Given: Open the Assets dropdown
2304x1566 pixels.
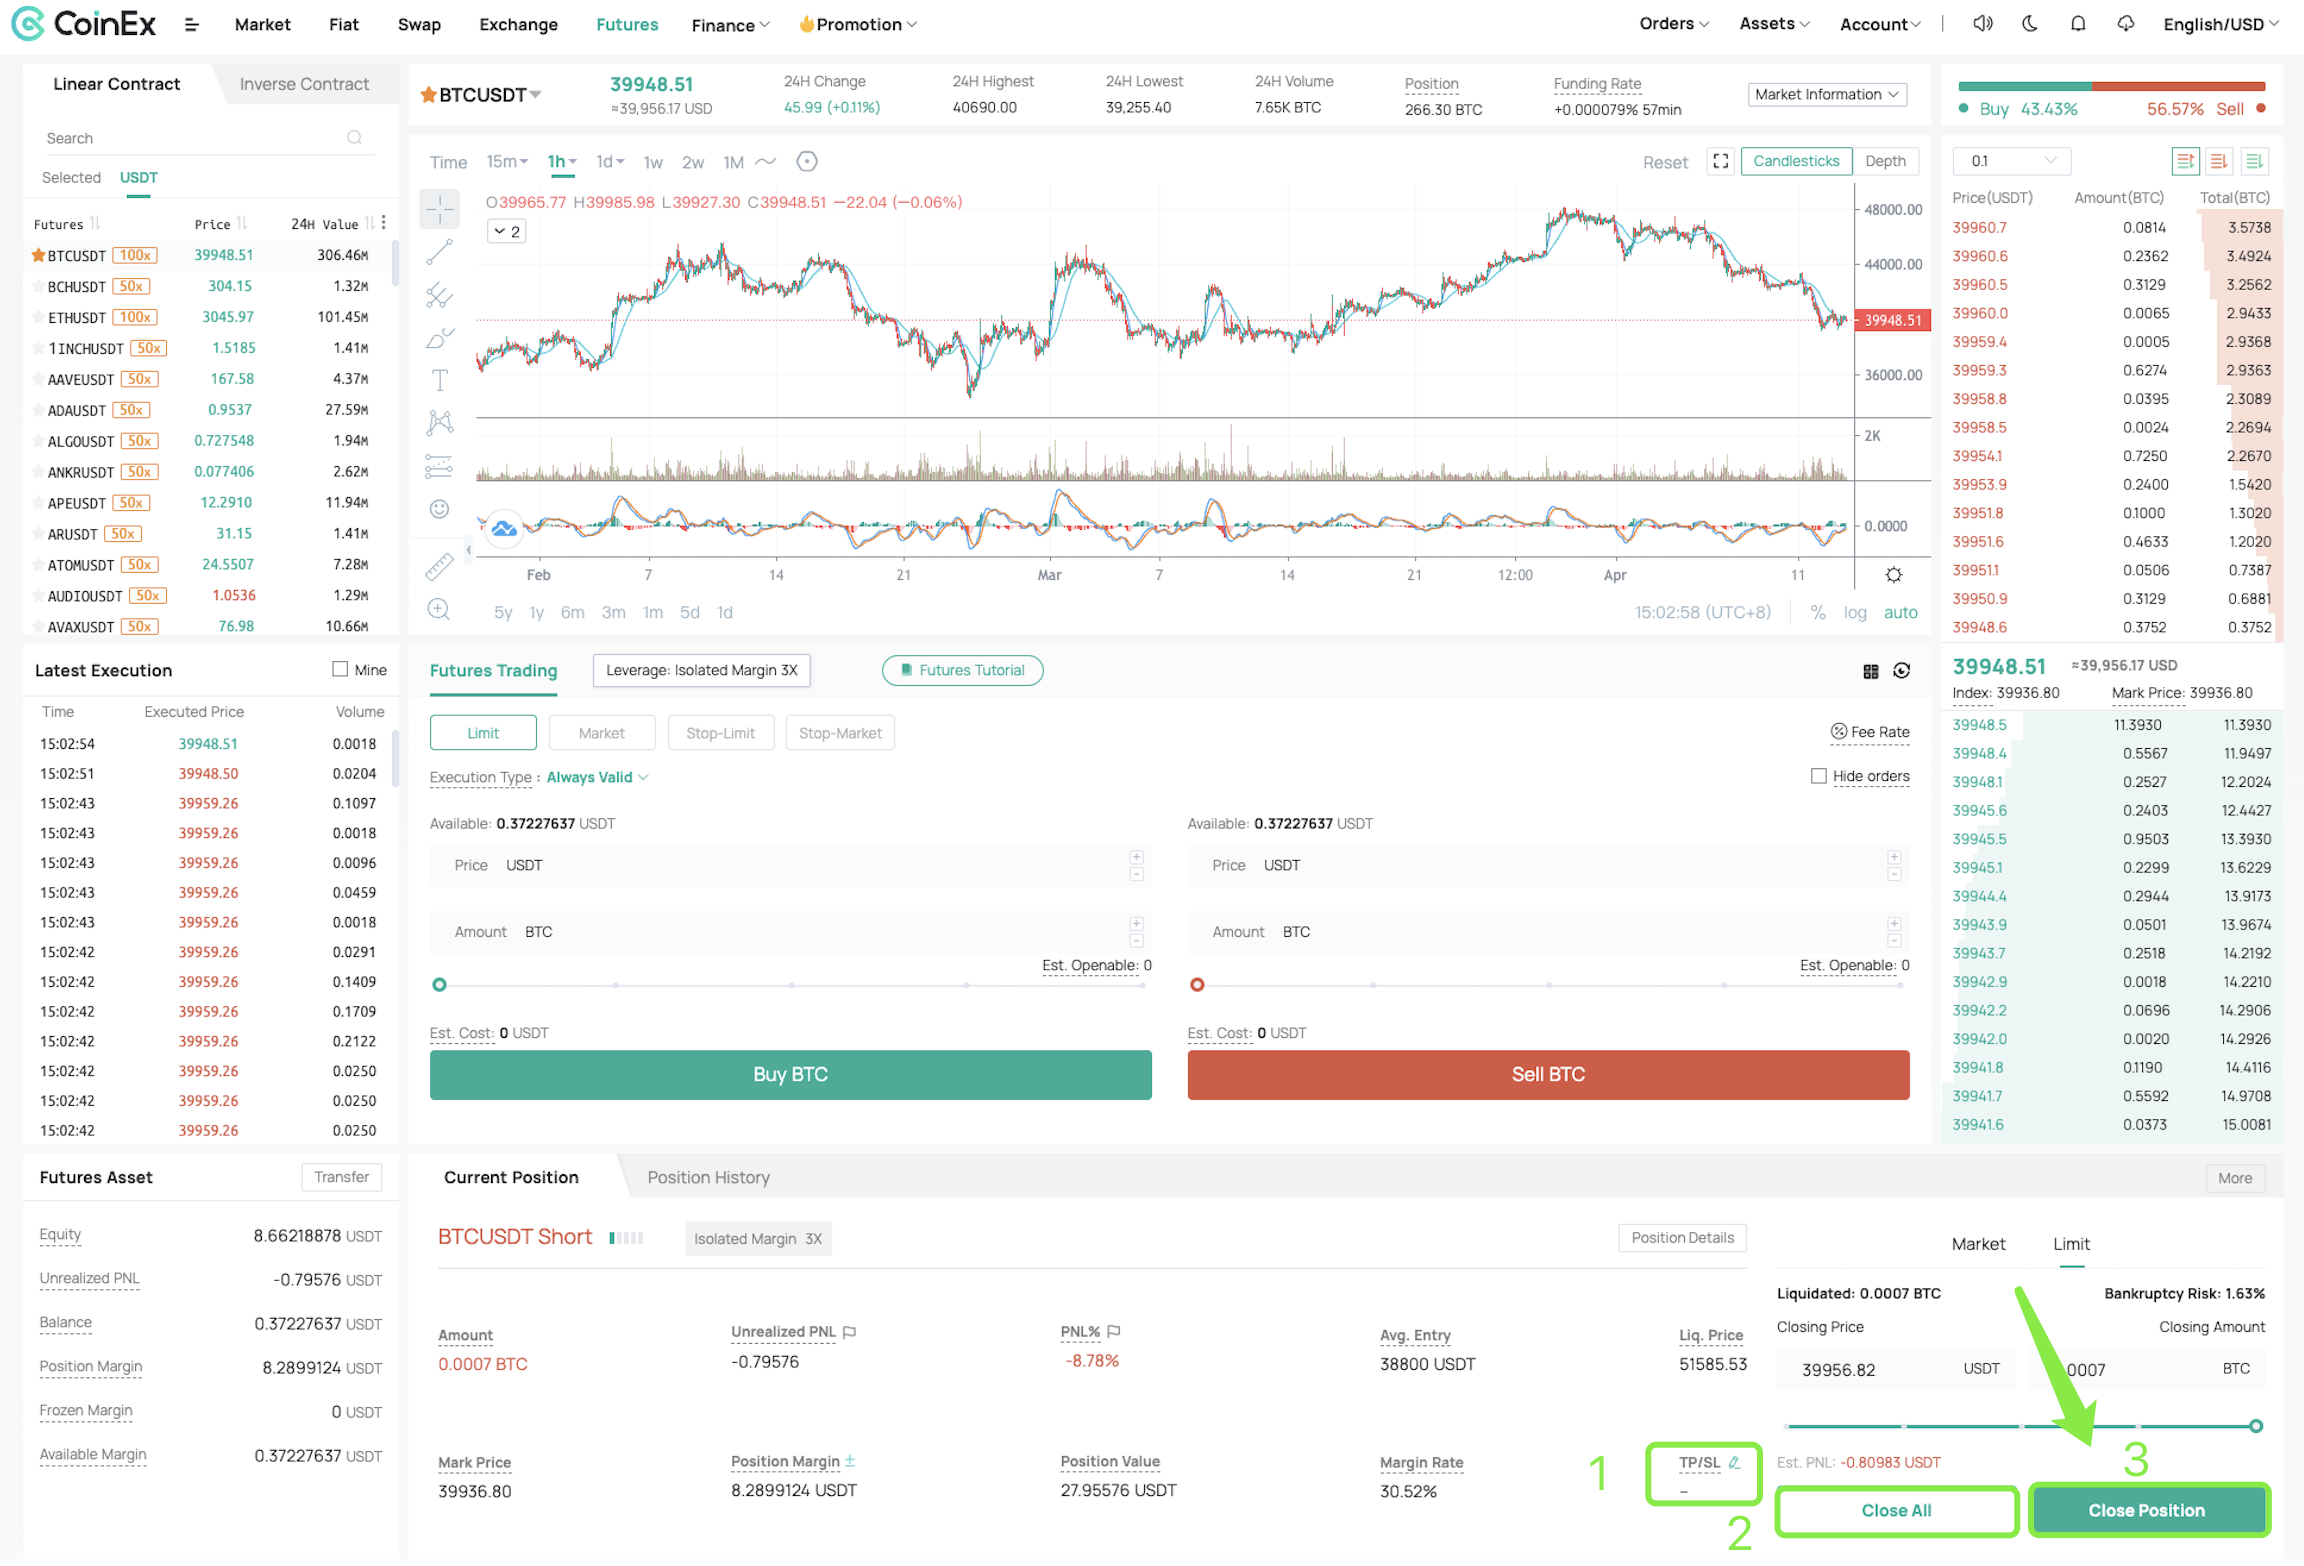Looking at the screenshot, I should [1773, 24].
